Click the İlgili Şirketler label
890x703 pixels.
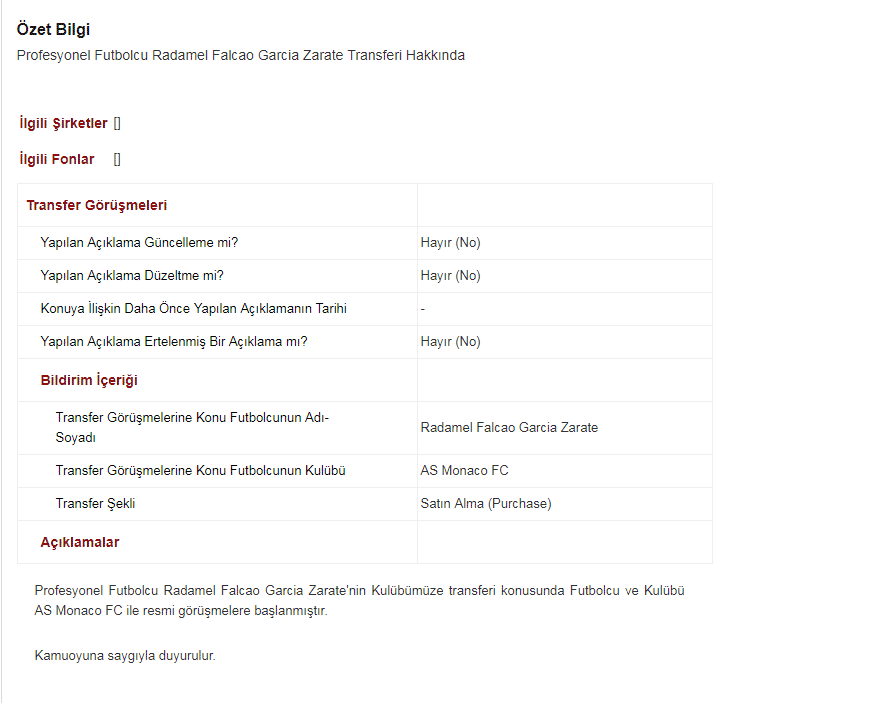pyautogui.click(x=63, y=123)
